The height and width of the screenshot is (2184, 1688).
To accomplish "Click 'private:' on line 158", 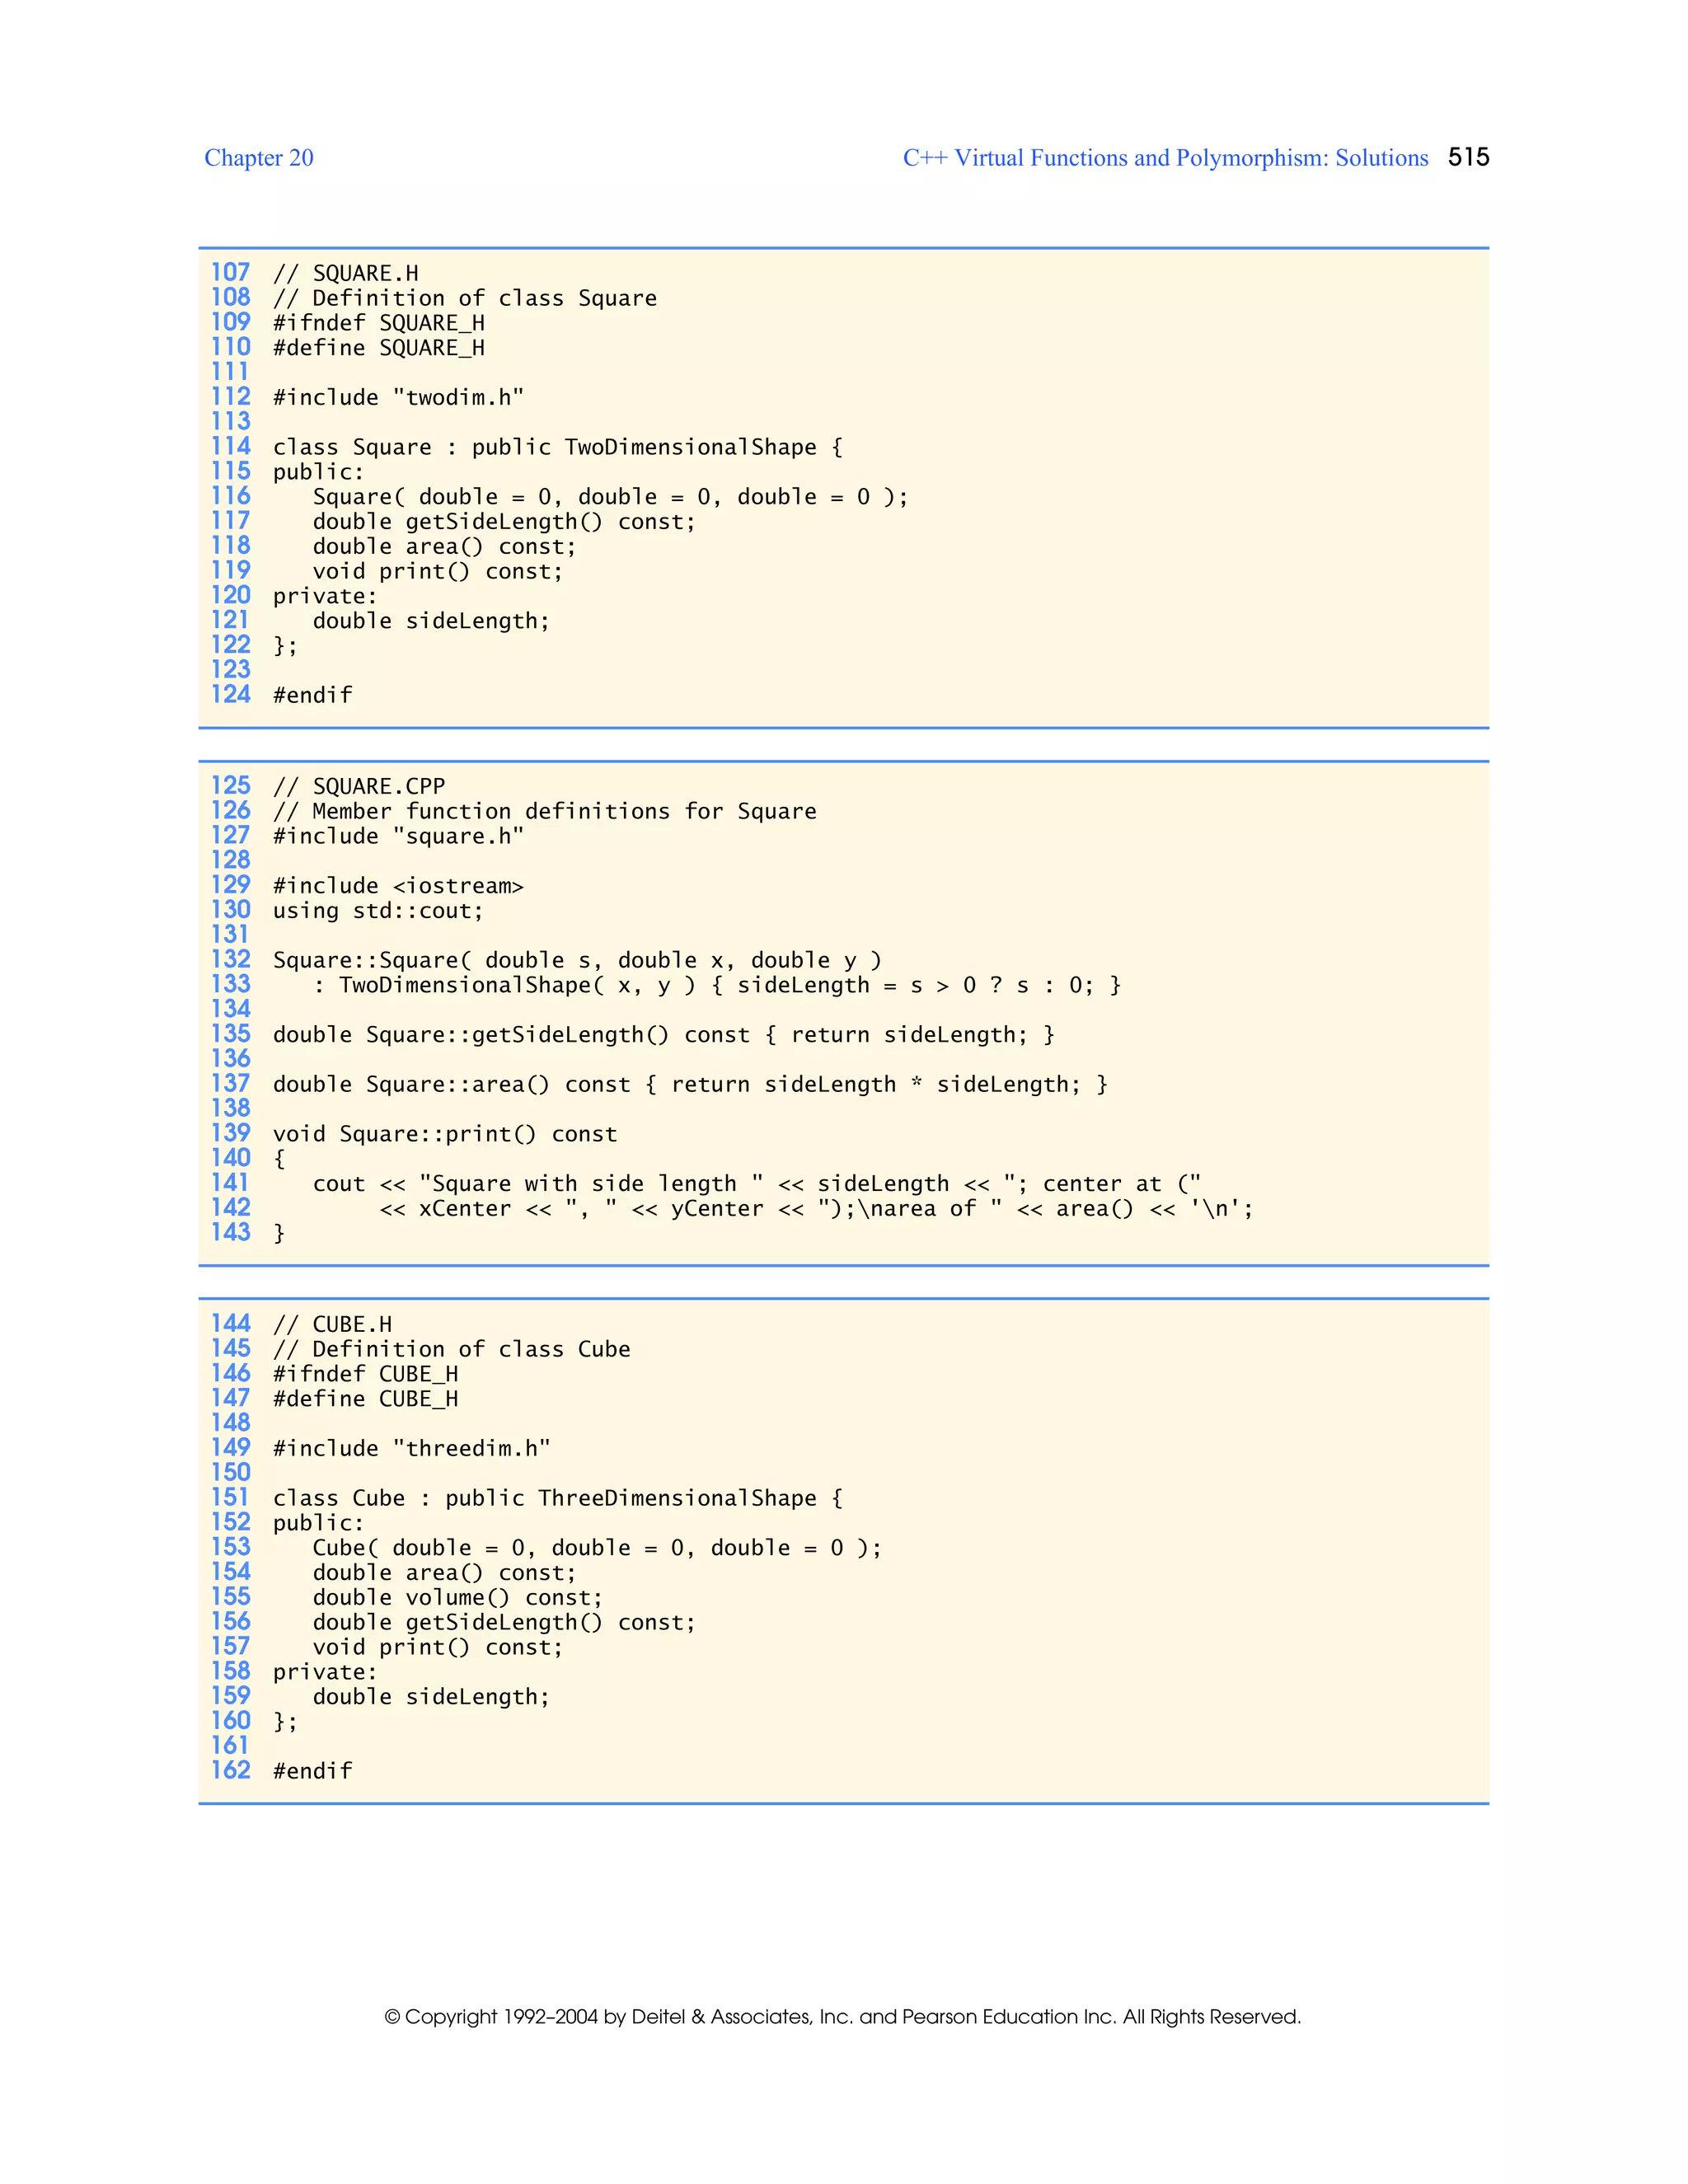I will [x=326, y=1673].
